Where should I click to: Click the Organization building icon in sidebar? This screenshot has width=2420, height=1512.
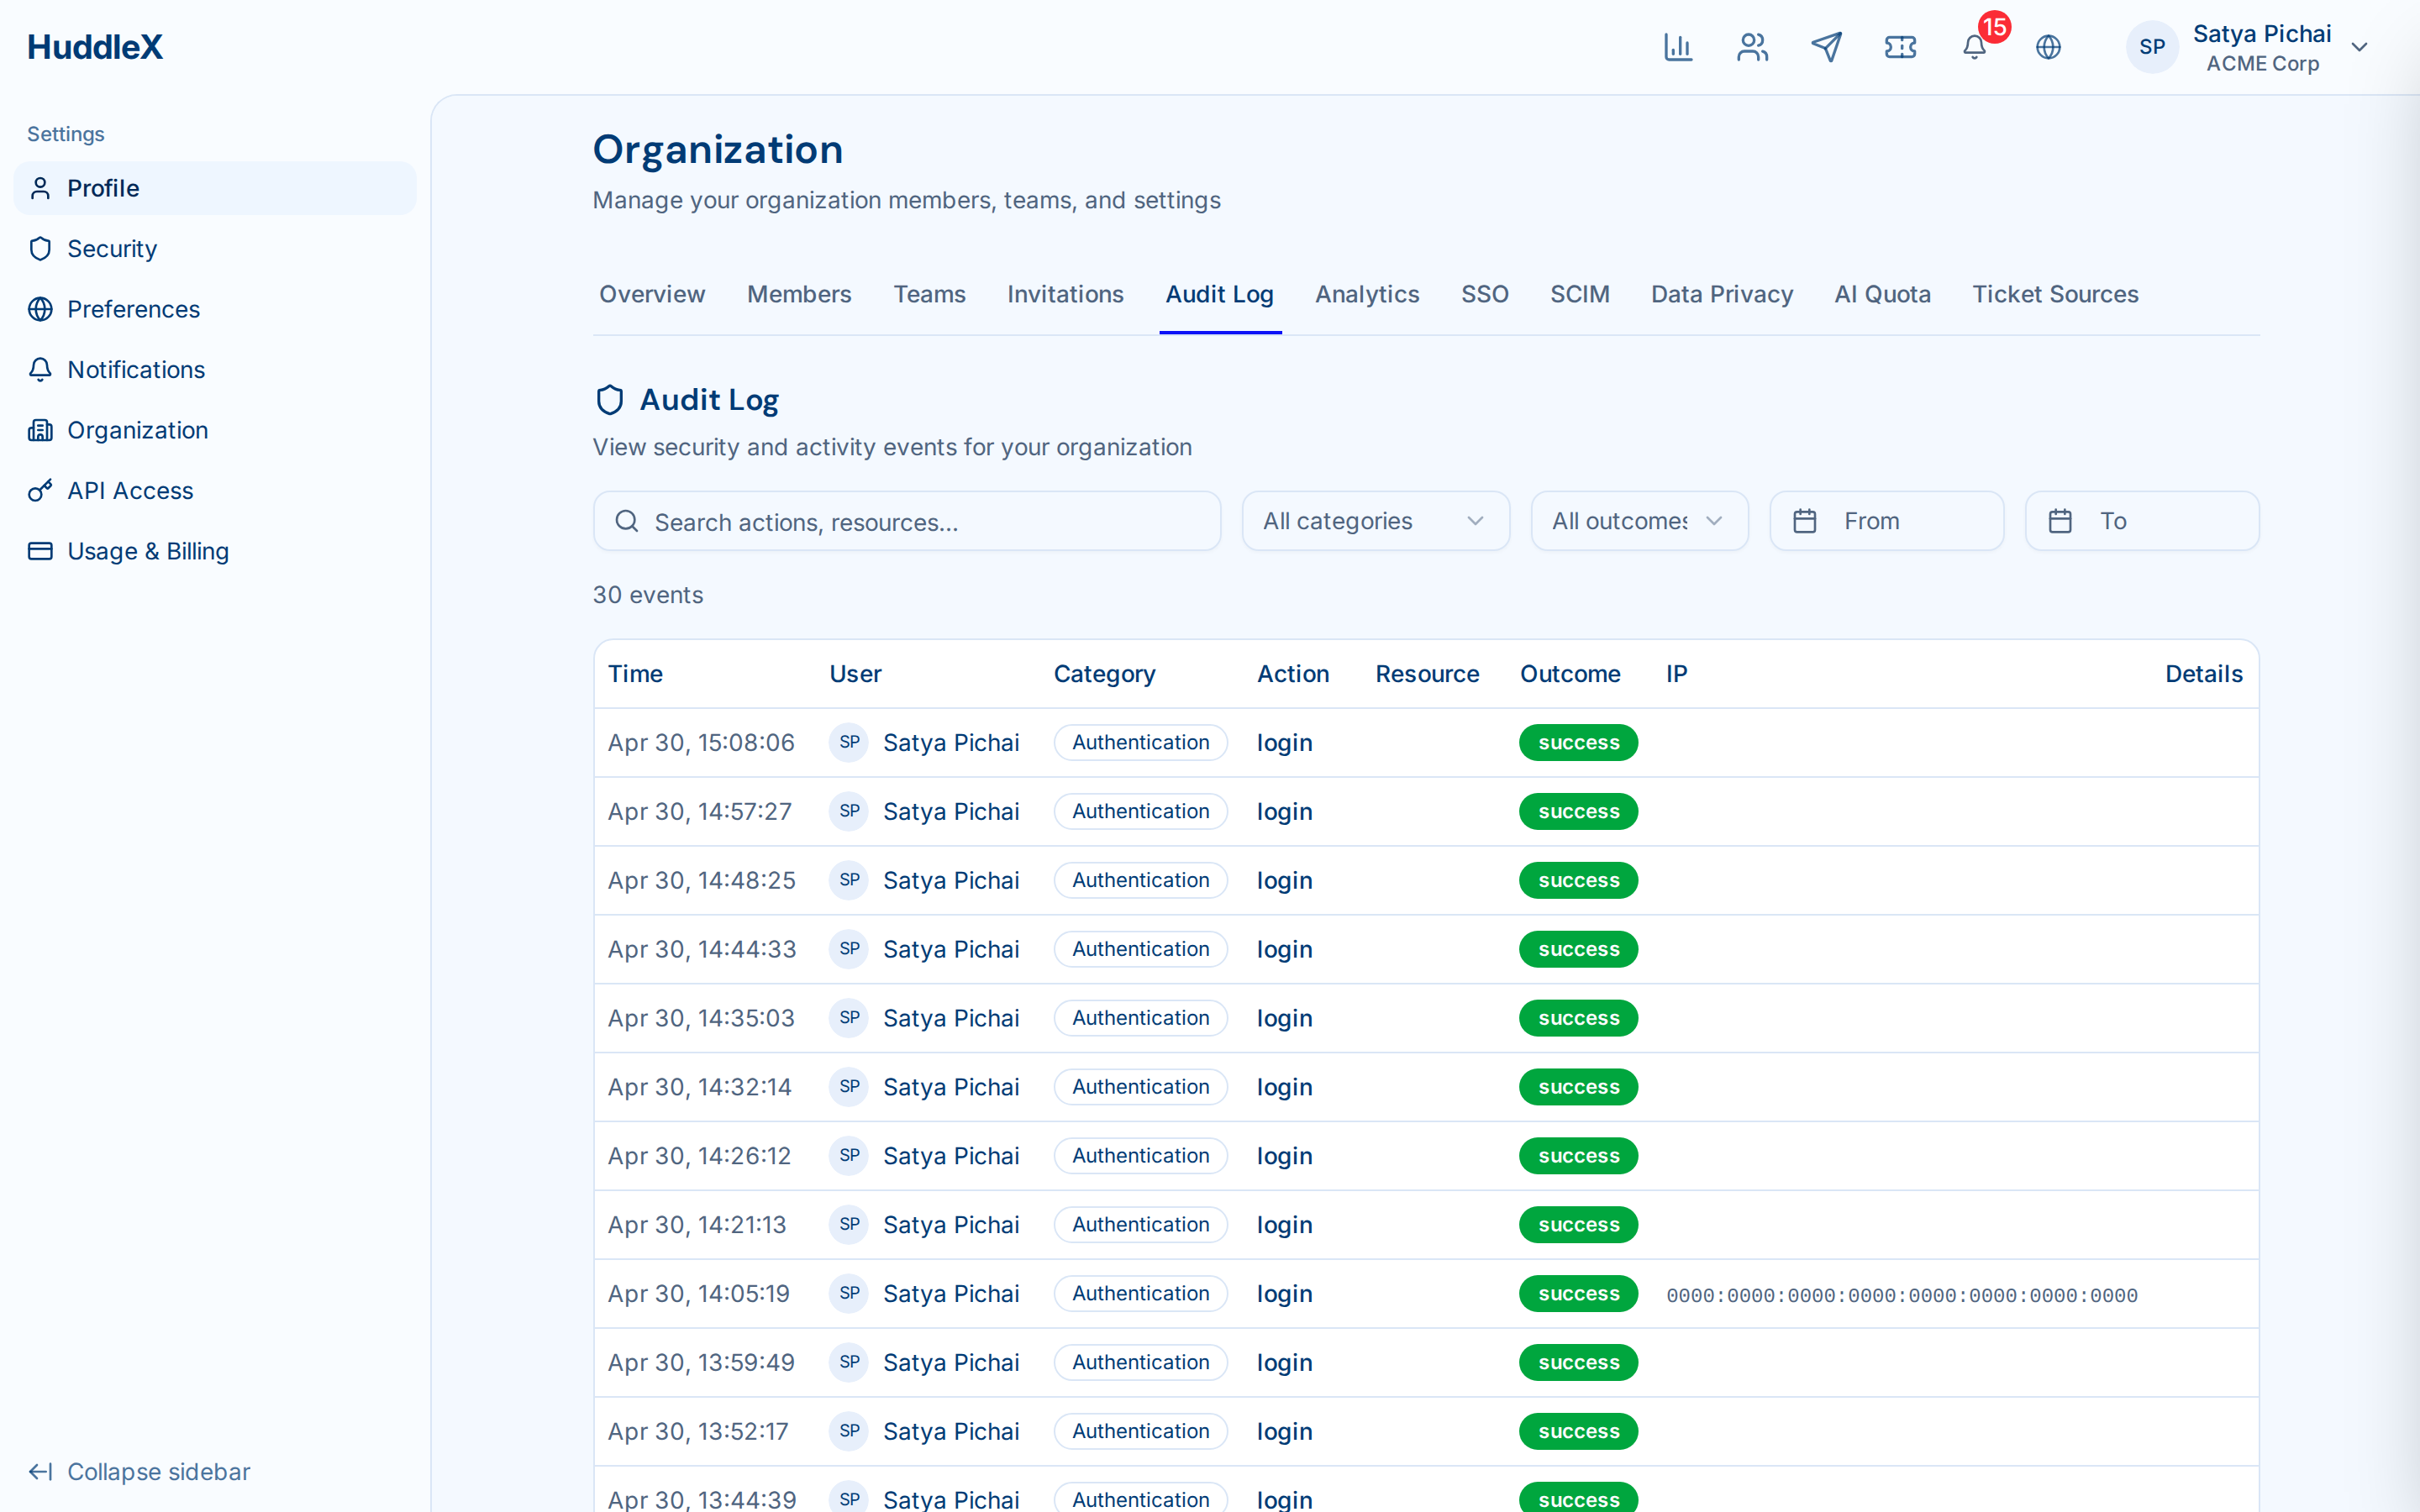click(40, 430)
